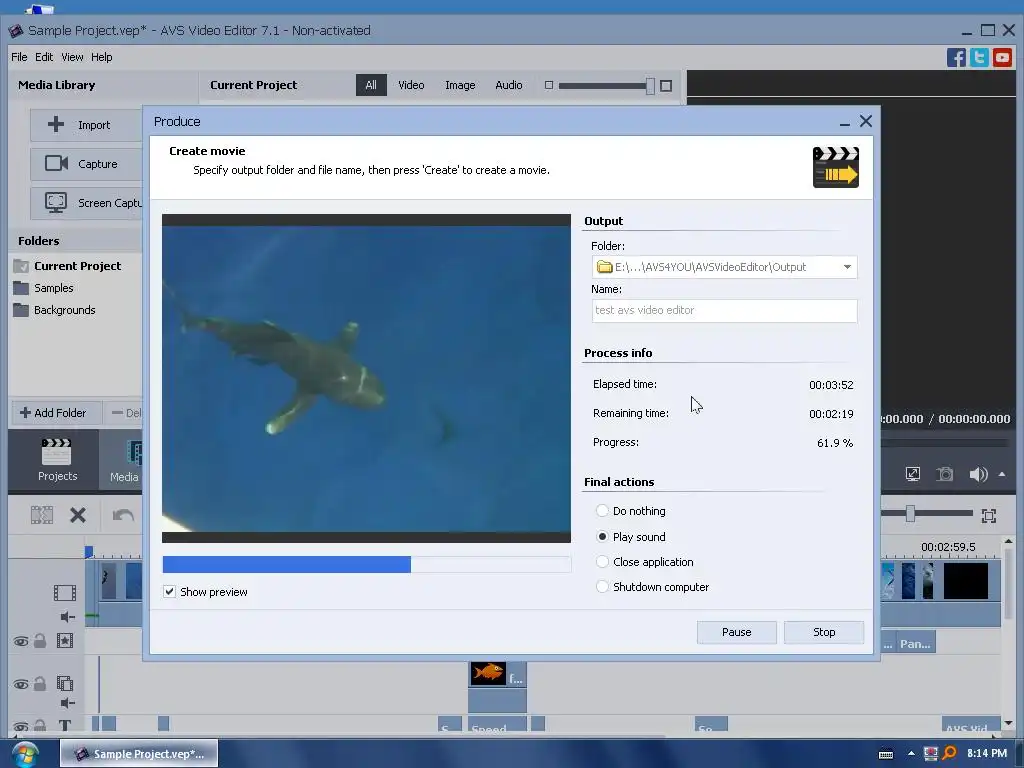Click the timeline scrollbar up arrow
Image resolution: width=1024 pixels, height=768 pixels.
pyautogui.click(x=1008, y=541)
